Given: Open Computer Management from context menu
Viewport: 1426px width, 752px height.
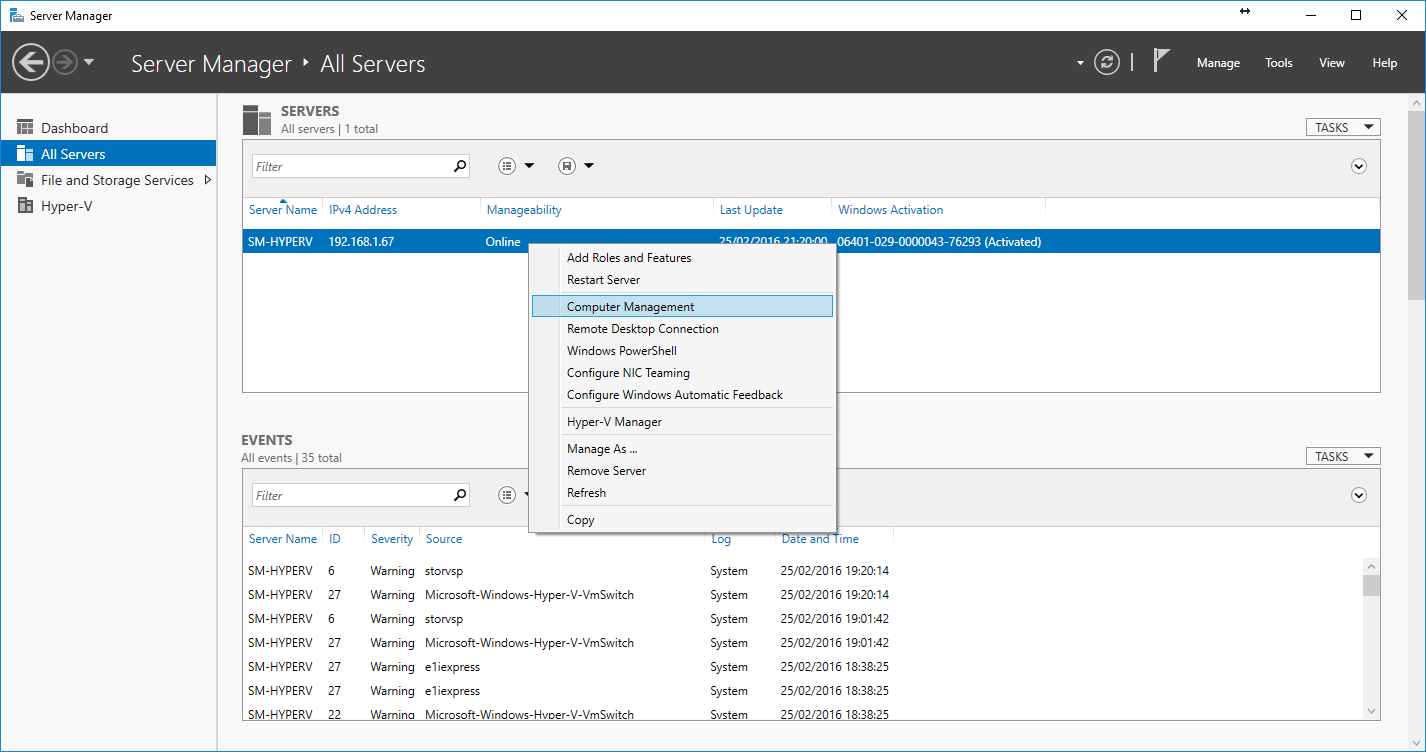Looking at the screenshot, I should pyautogui.click(x=683, y=307).
